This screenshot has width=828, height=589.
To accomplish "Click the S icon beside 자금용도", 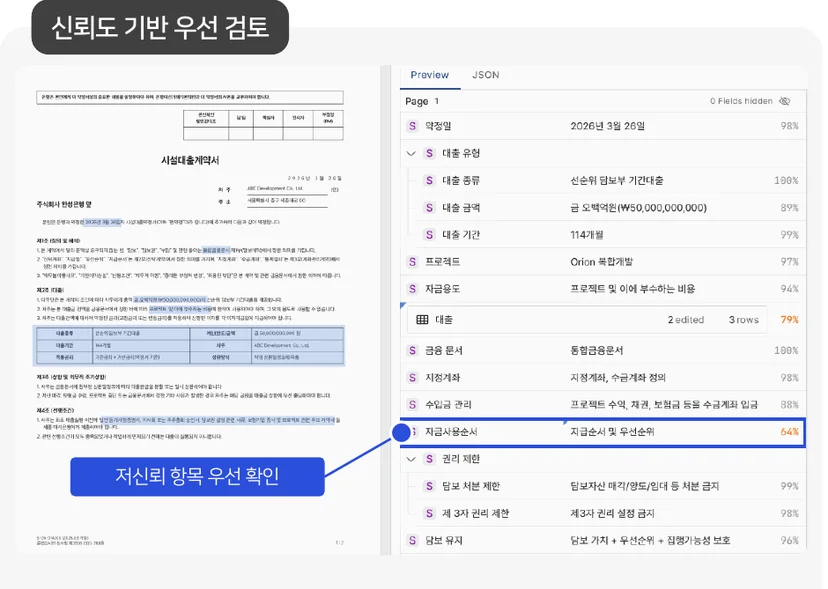I will point(412,289).
